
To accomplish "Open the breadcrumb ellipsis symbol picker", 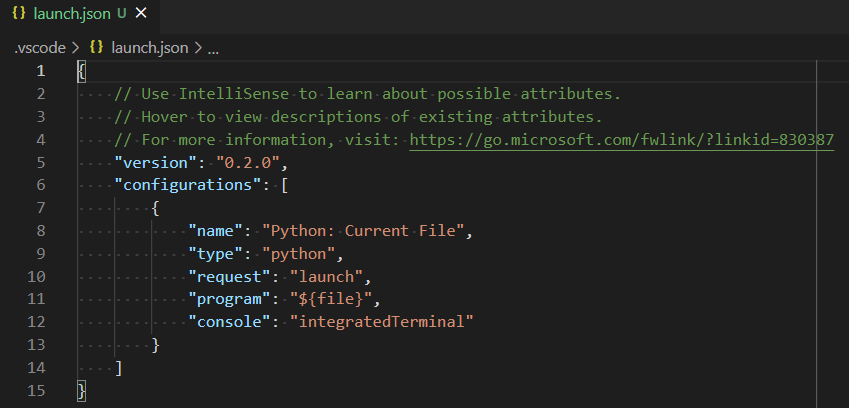I will click(213, 49).
